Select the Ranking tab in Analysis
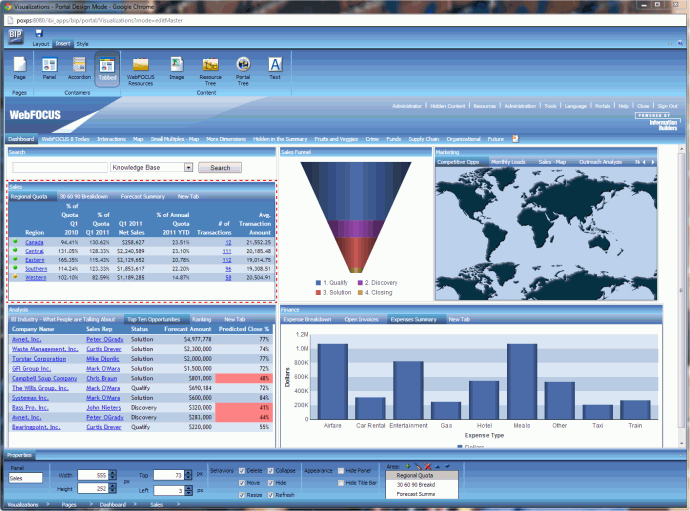690x511 pixels. coord(202,320)
